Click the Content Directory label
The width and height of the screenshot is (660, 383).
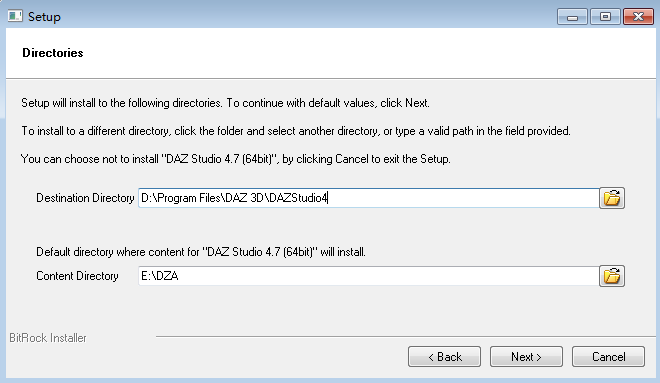(77, 276)
